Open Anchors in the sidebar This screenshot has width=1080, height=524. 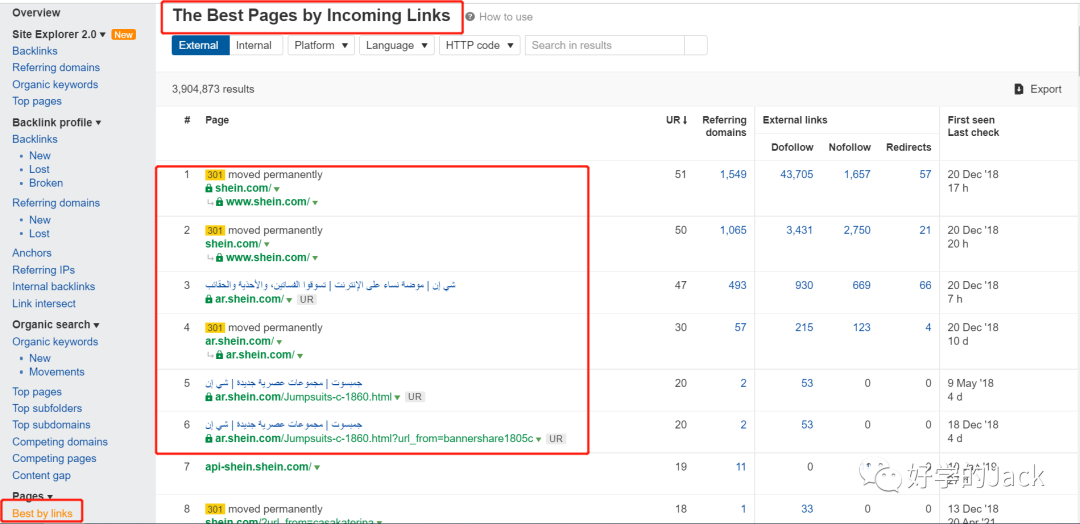[32, 253]
